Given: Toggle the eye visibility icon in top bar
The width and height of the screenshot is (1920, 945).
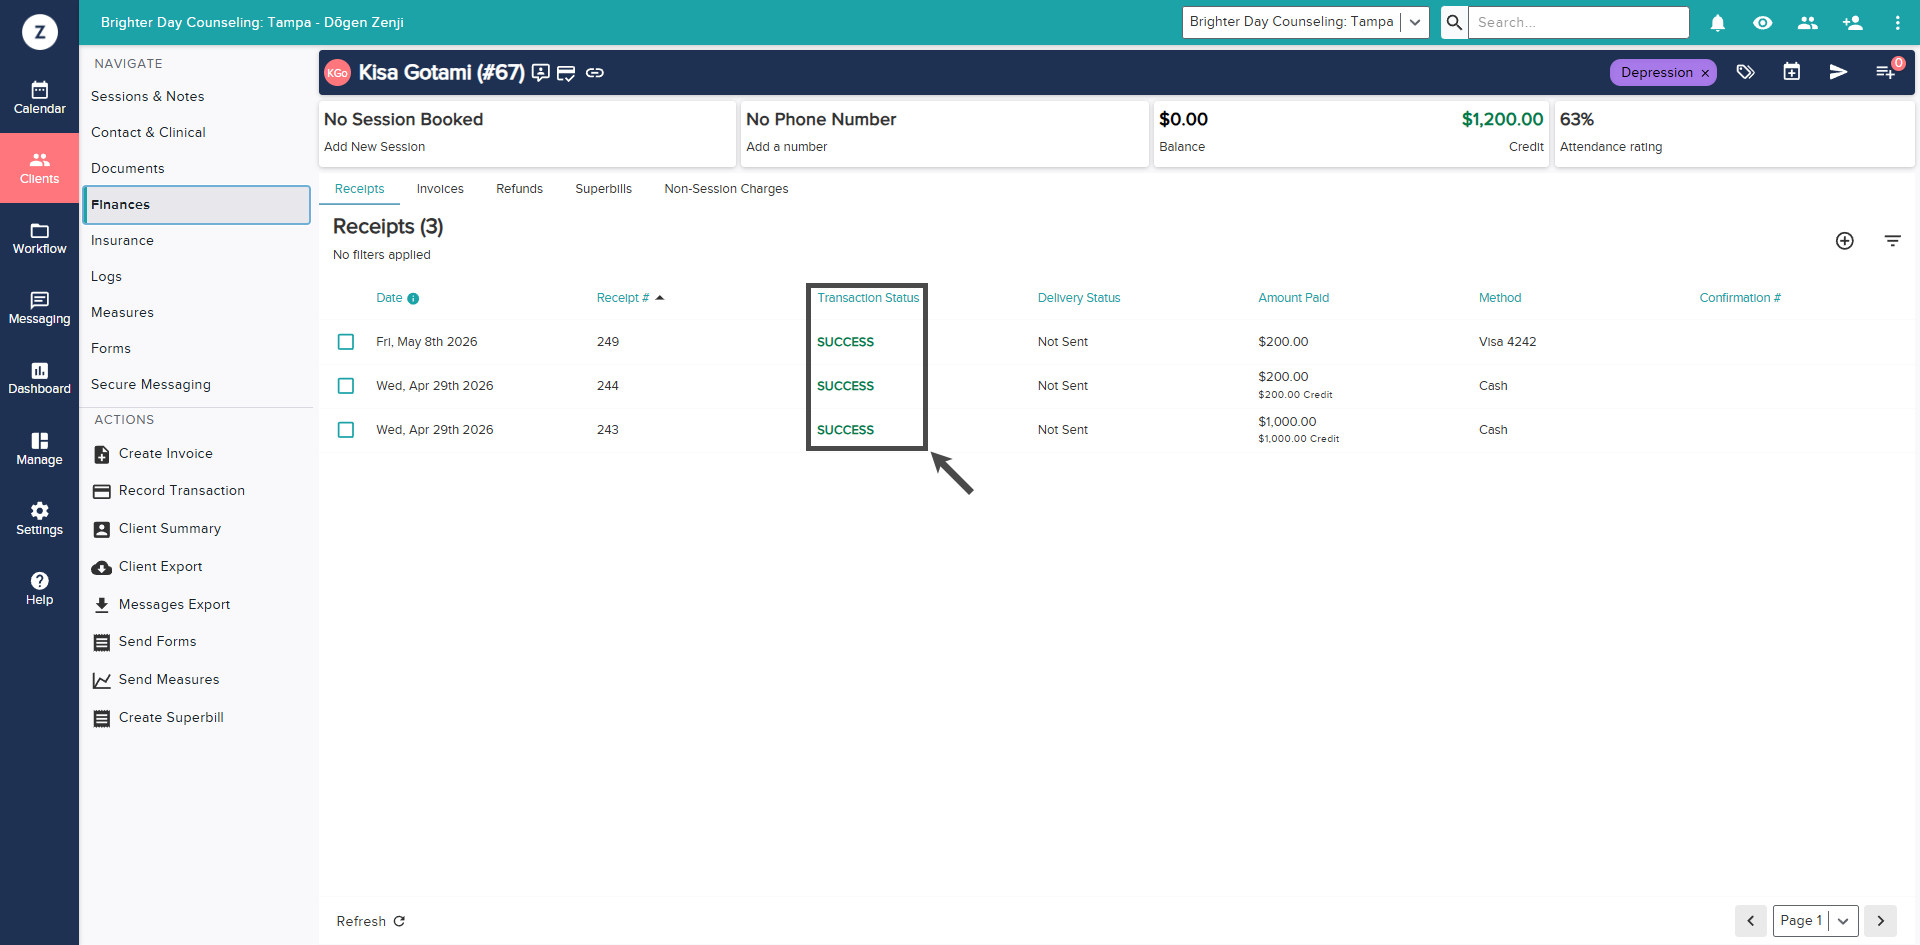Looking at the screenshot, I should [1763, 22].
